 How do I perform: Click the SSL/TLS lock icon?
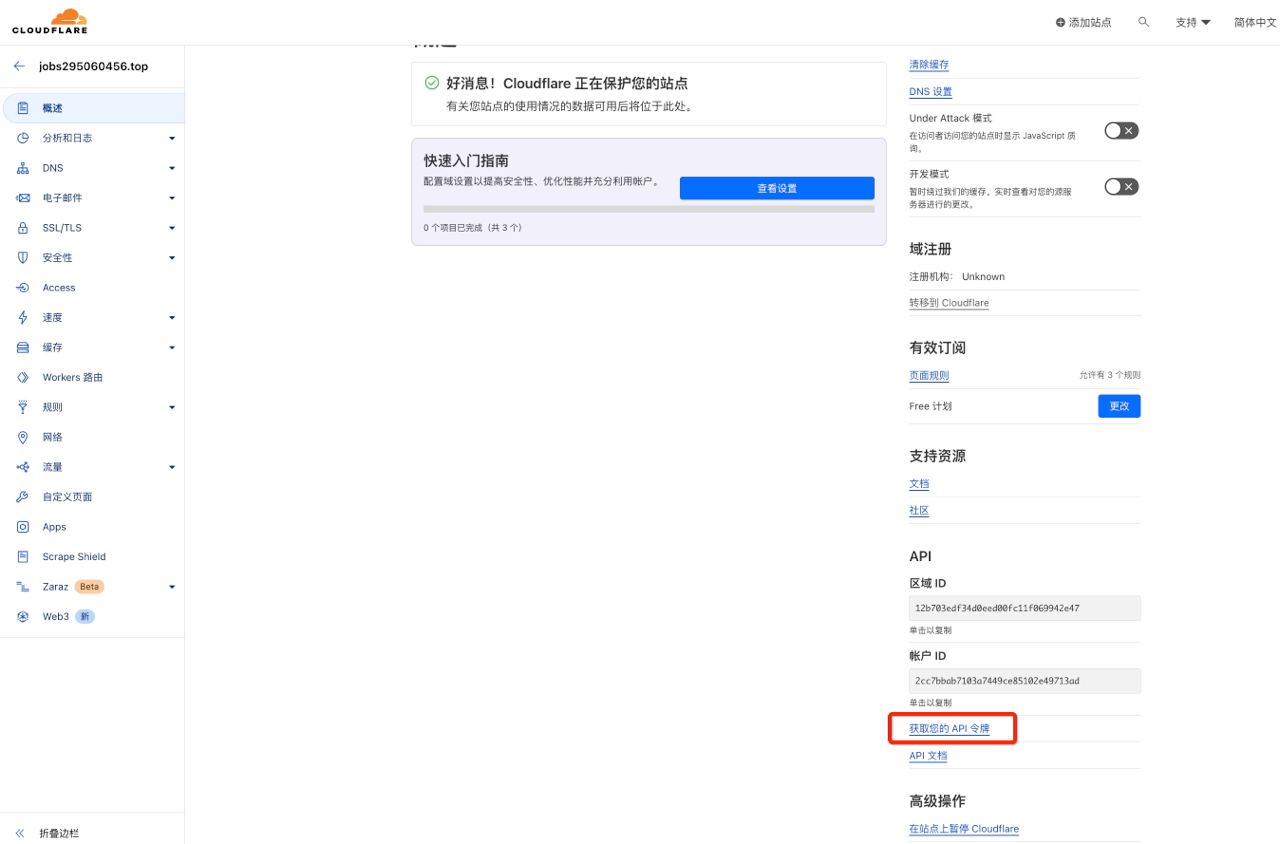coord(23,228)
